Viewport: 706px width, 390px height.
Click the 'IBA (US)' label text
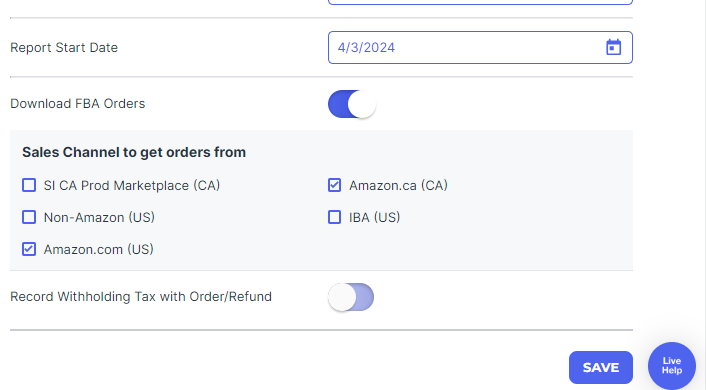tap(375, 218)
